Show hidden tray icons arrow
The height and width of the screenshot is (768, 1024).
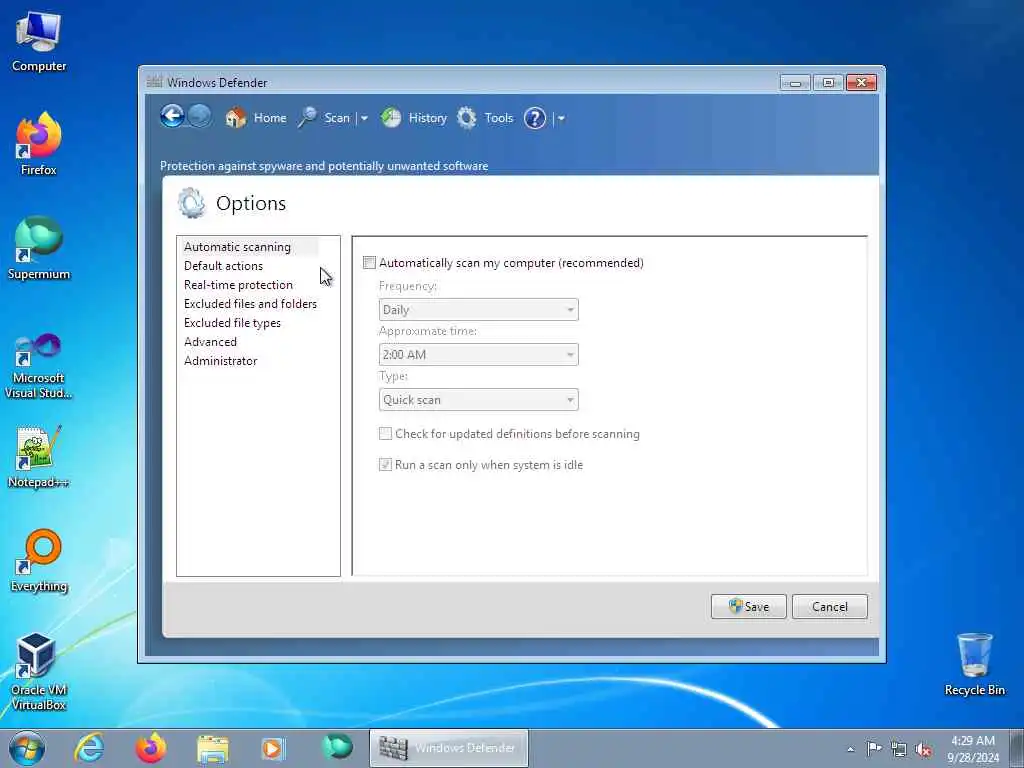click(850, 749)
